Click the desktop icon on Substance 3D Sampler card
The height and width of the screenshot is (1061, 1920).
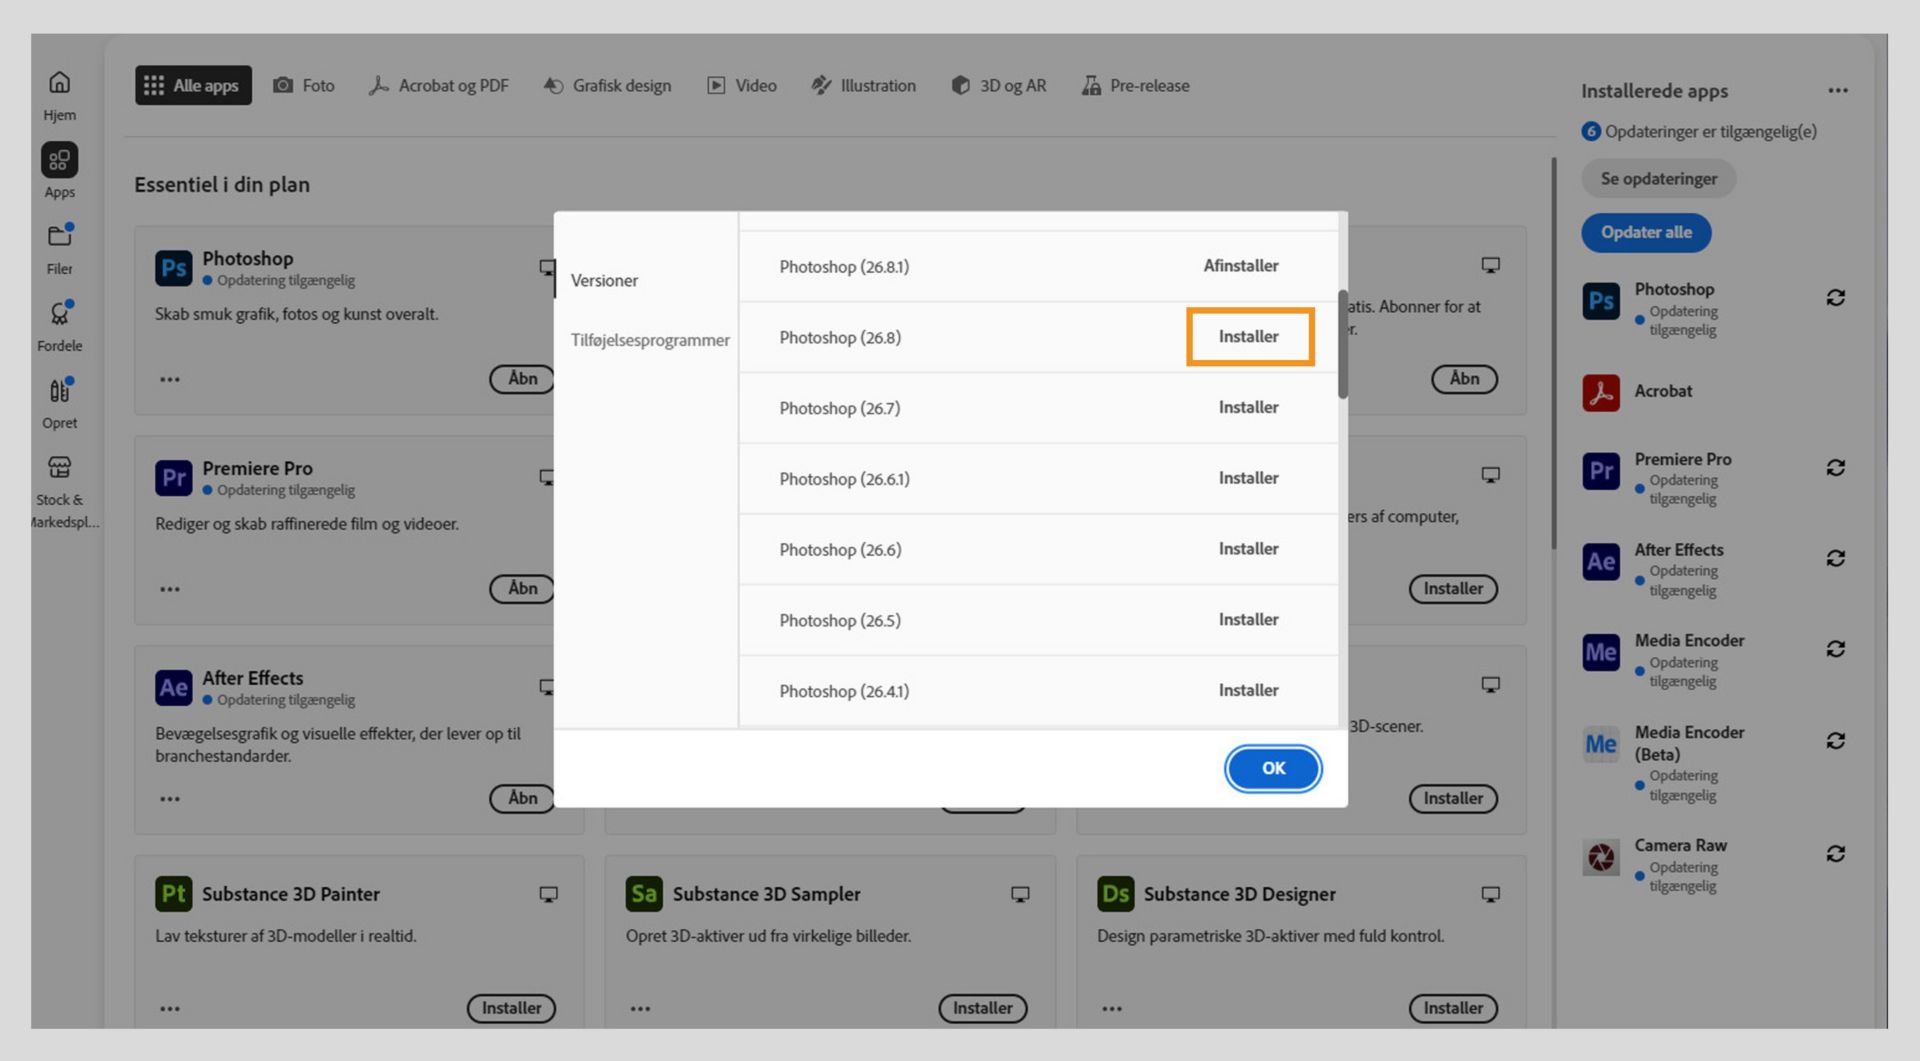click(x=1020, y=894)
